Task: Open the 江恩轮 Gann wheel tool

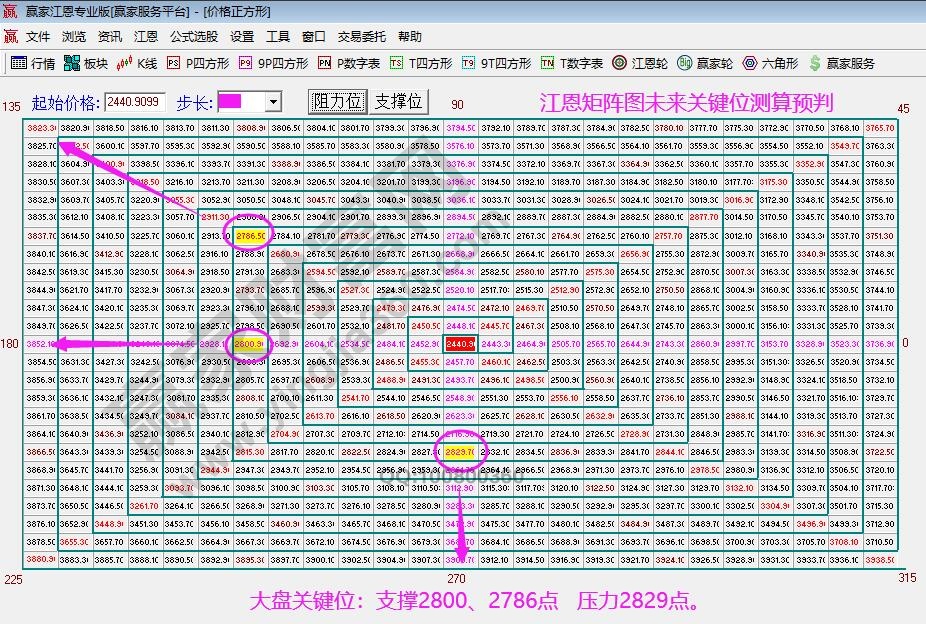Action: click(x=644, y=61)
